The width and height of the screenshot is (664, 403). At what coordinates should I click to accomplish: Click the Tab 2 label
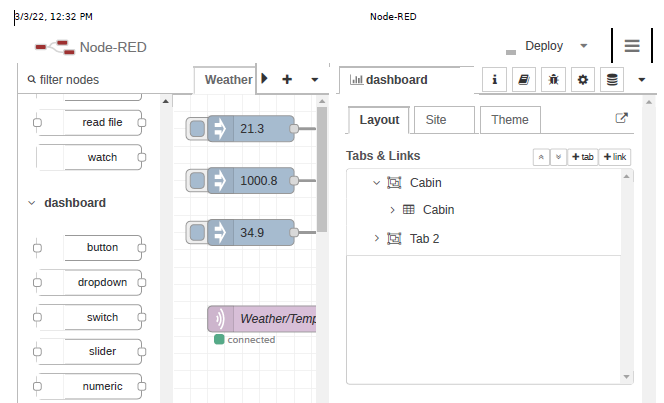click(x=424, y=239)
